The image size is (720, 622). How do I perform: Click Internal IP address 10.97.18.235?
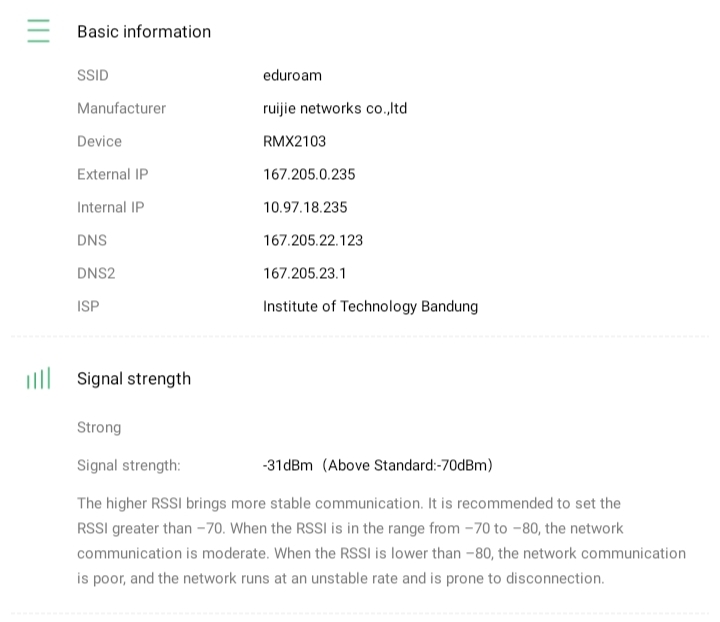[305, 208]
